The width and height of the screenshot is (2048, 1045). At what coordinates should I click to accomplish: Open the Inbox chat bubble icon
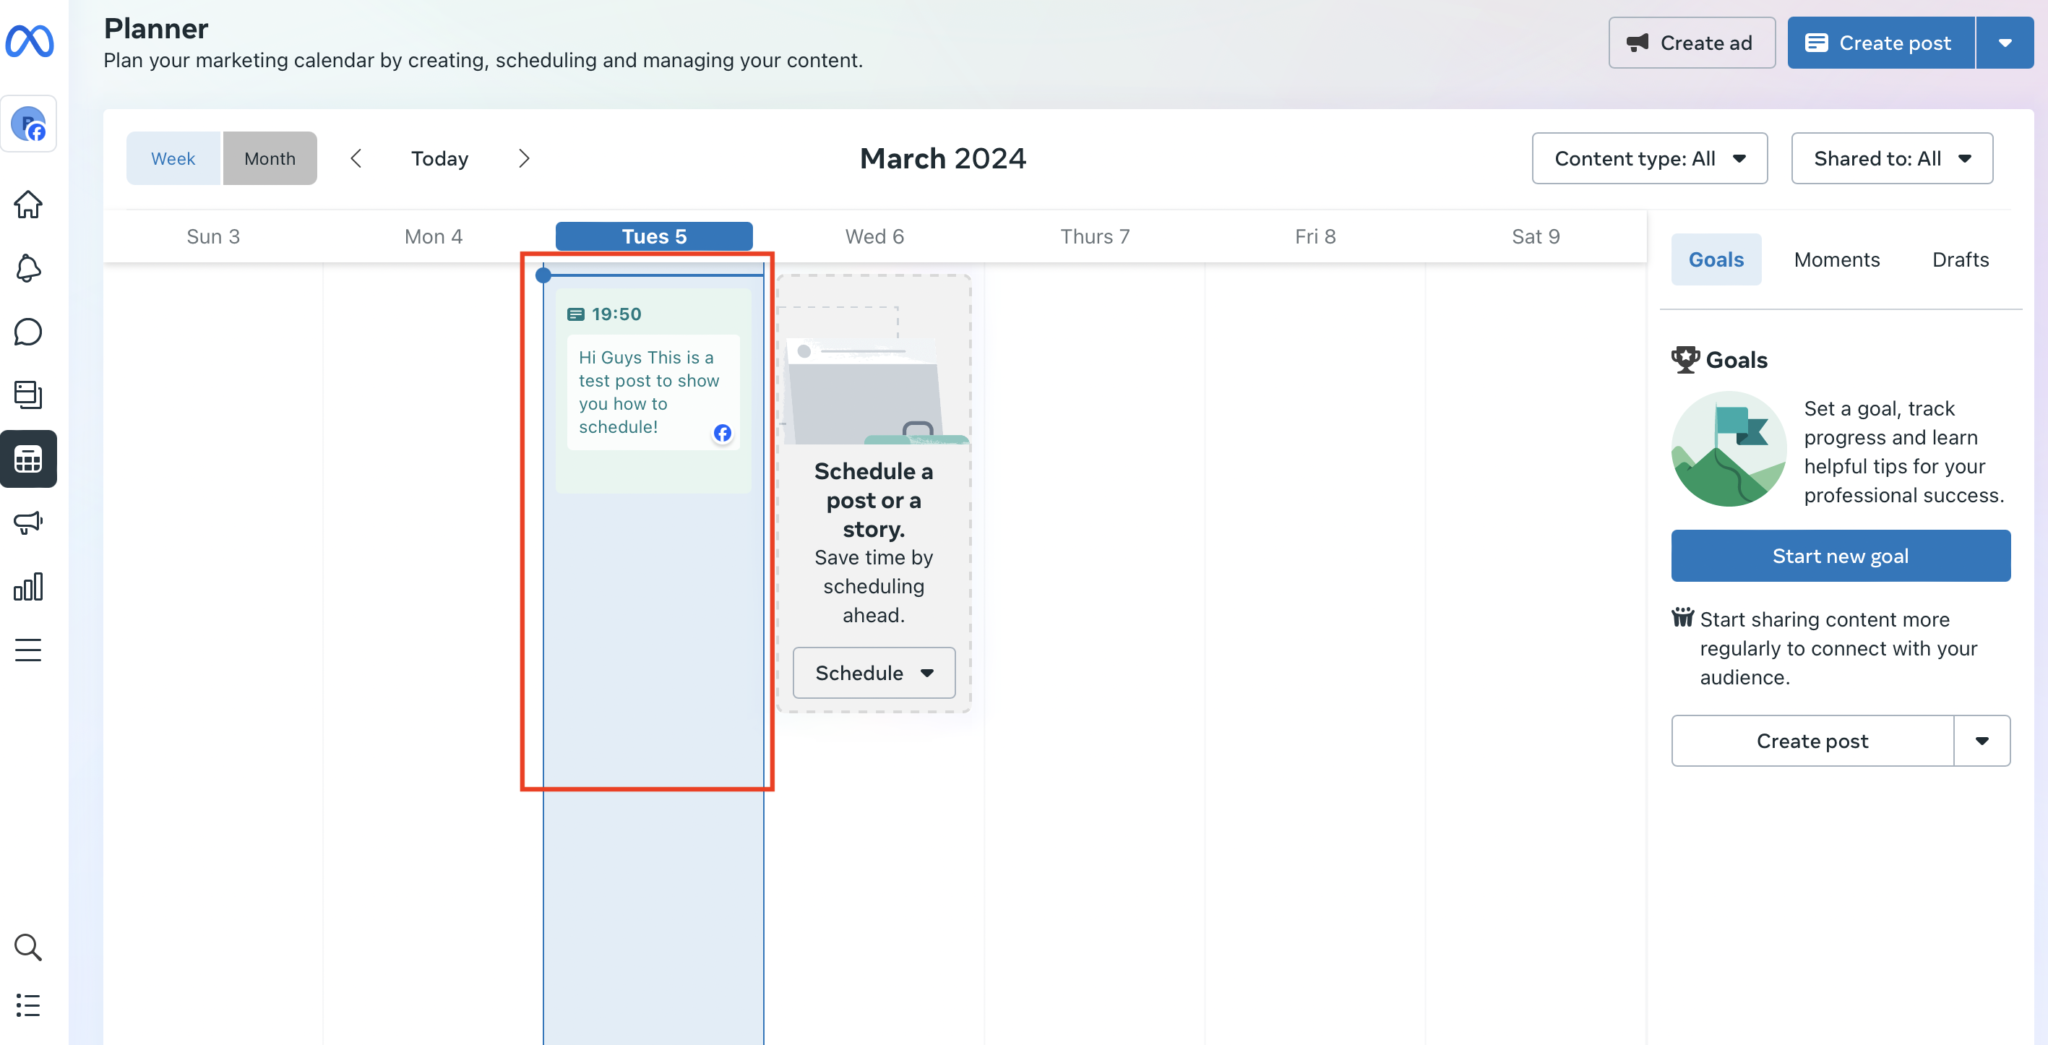[x=28, y=332]
